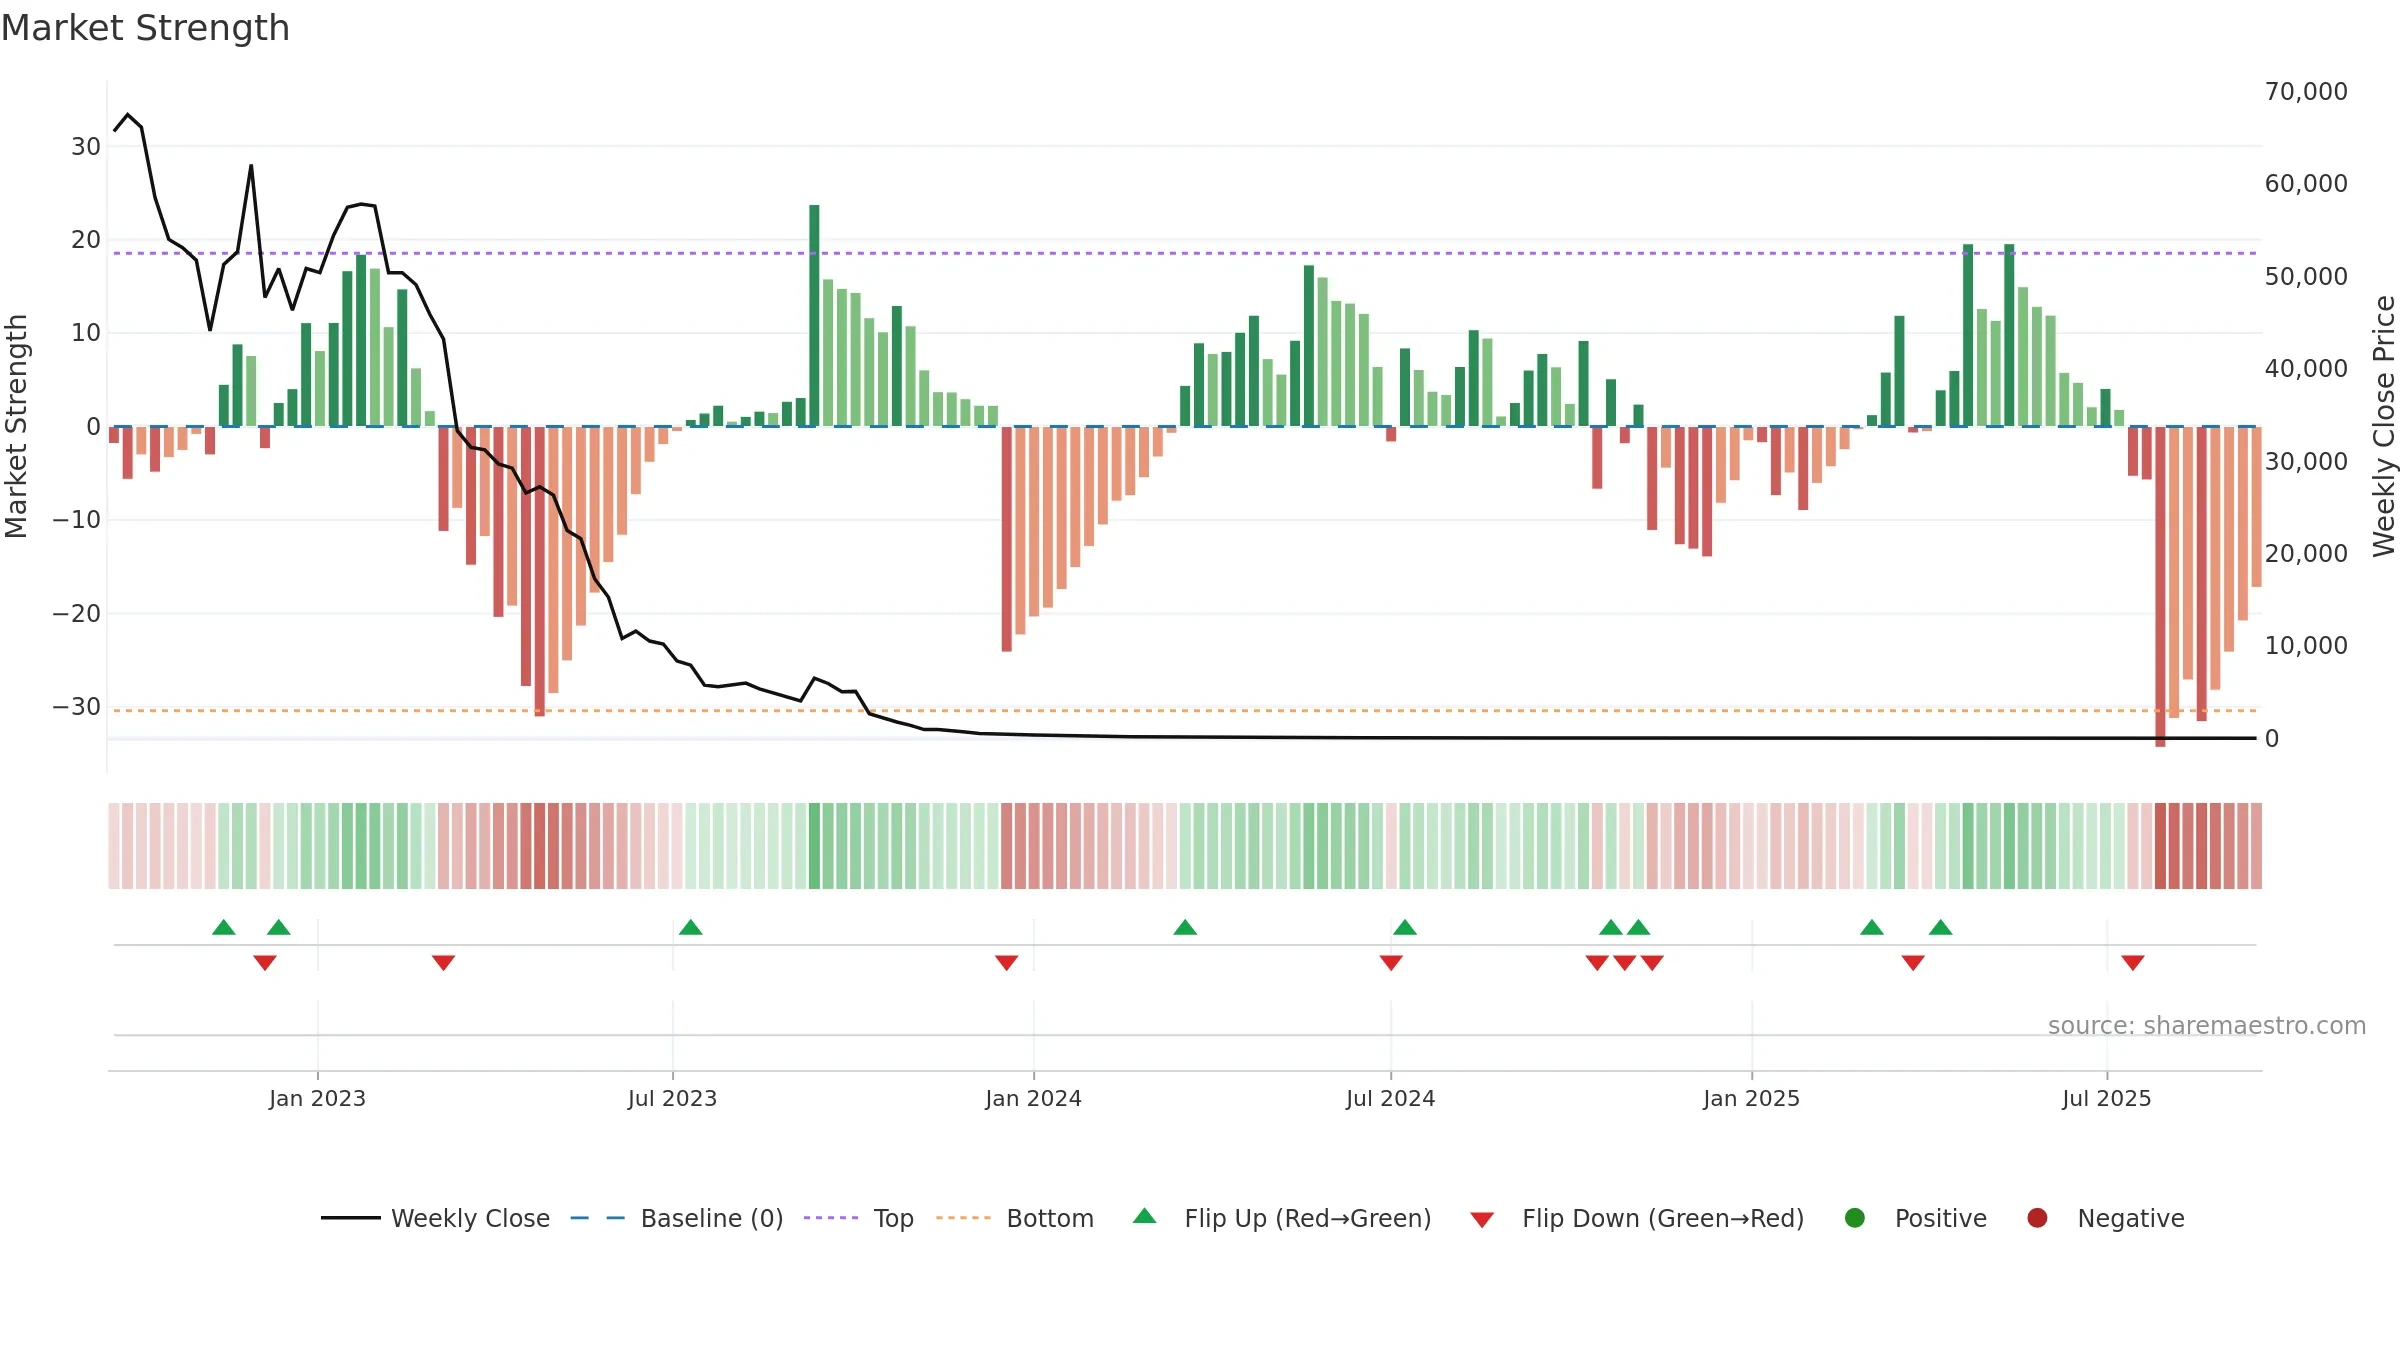This screenshot has width=2400, height=1350.
Task: Click the 70,000 right axis tick label
Action: click(2306, 92)
